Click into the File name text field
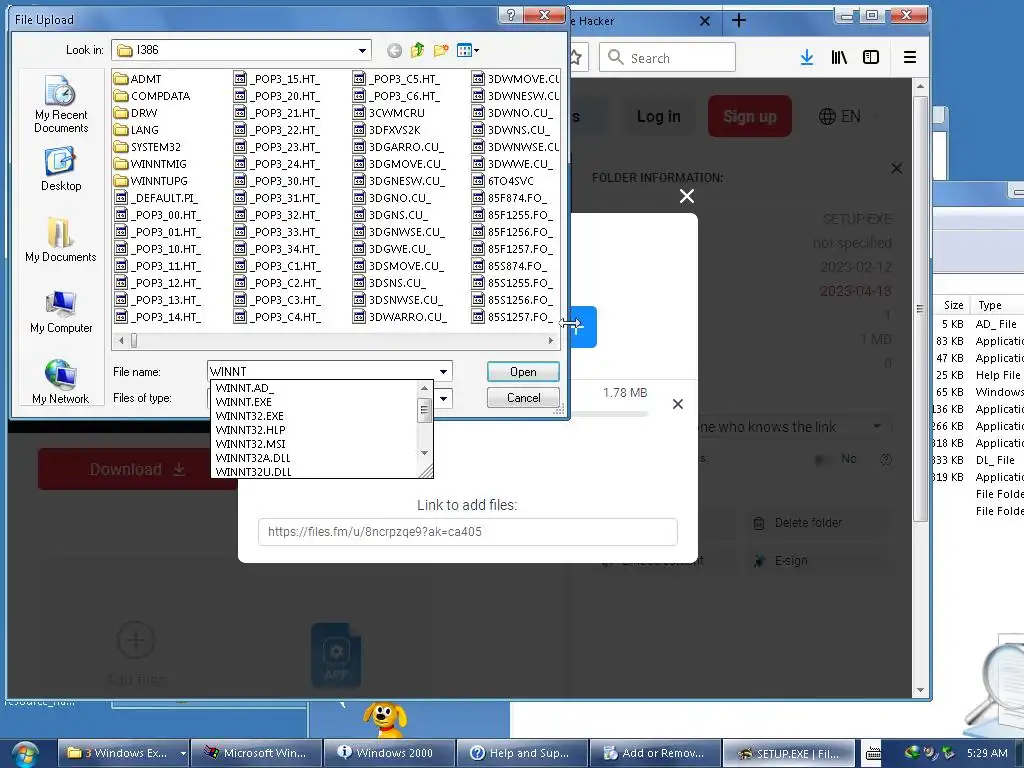The image size is (1024, 768). tap(322, 372)
